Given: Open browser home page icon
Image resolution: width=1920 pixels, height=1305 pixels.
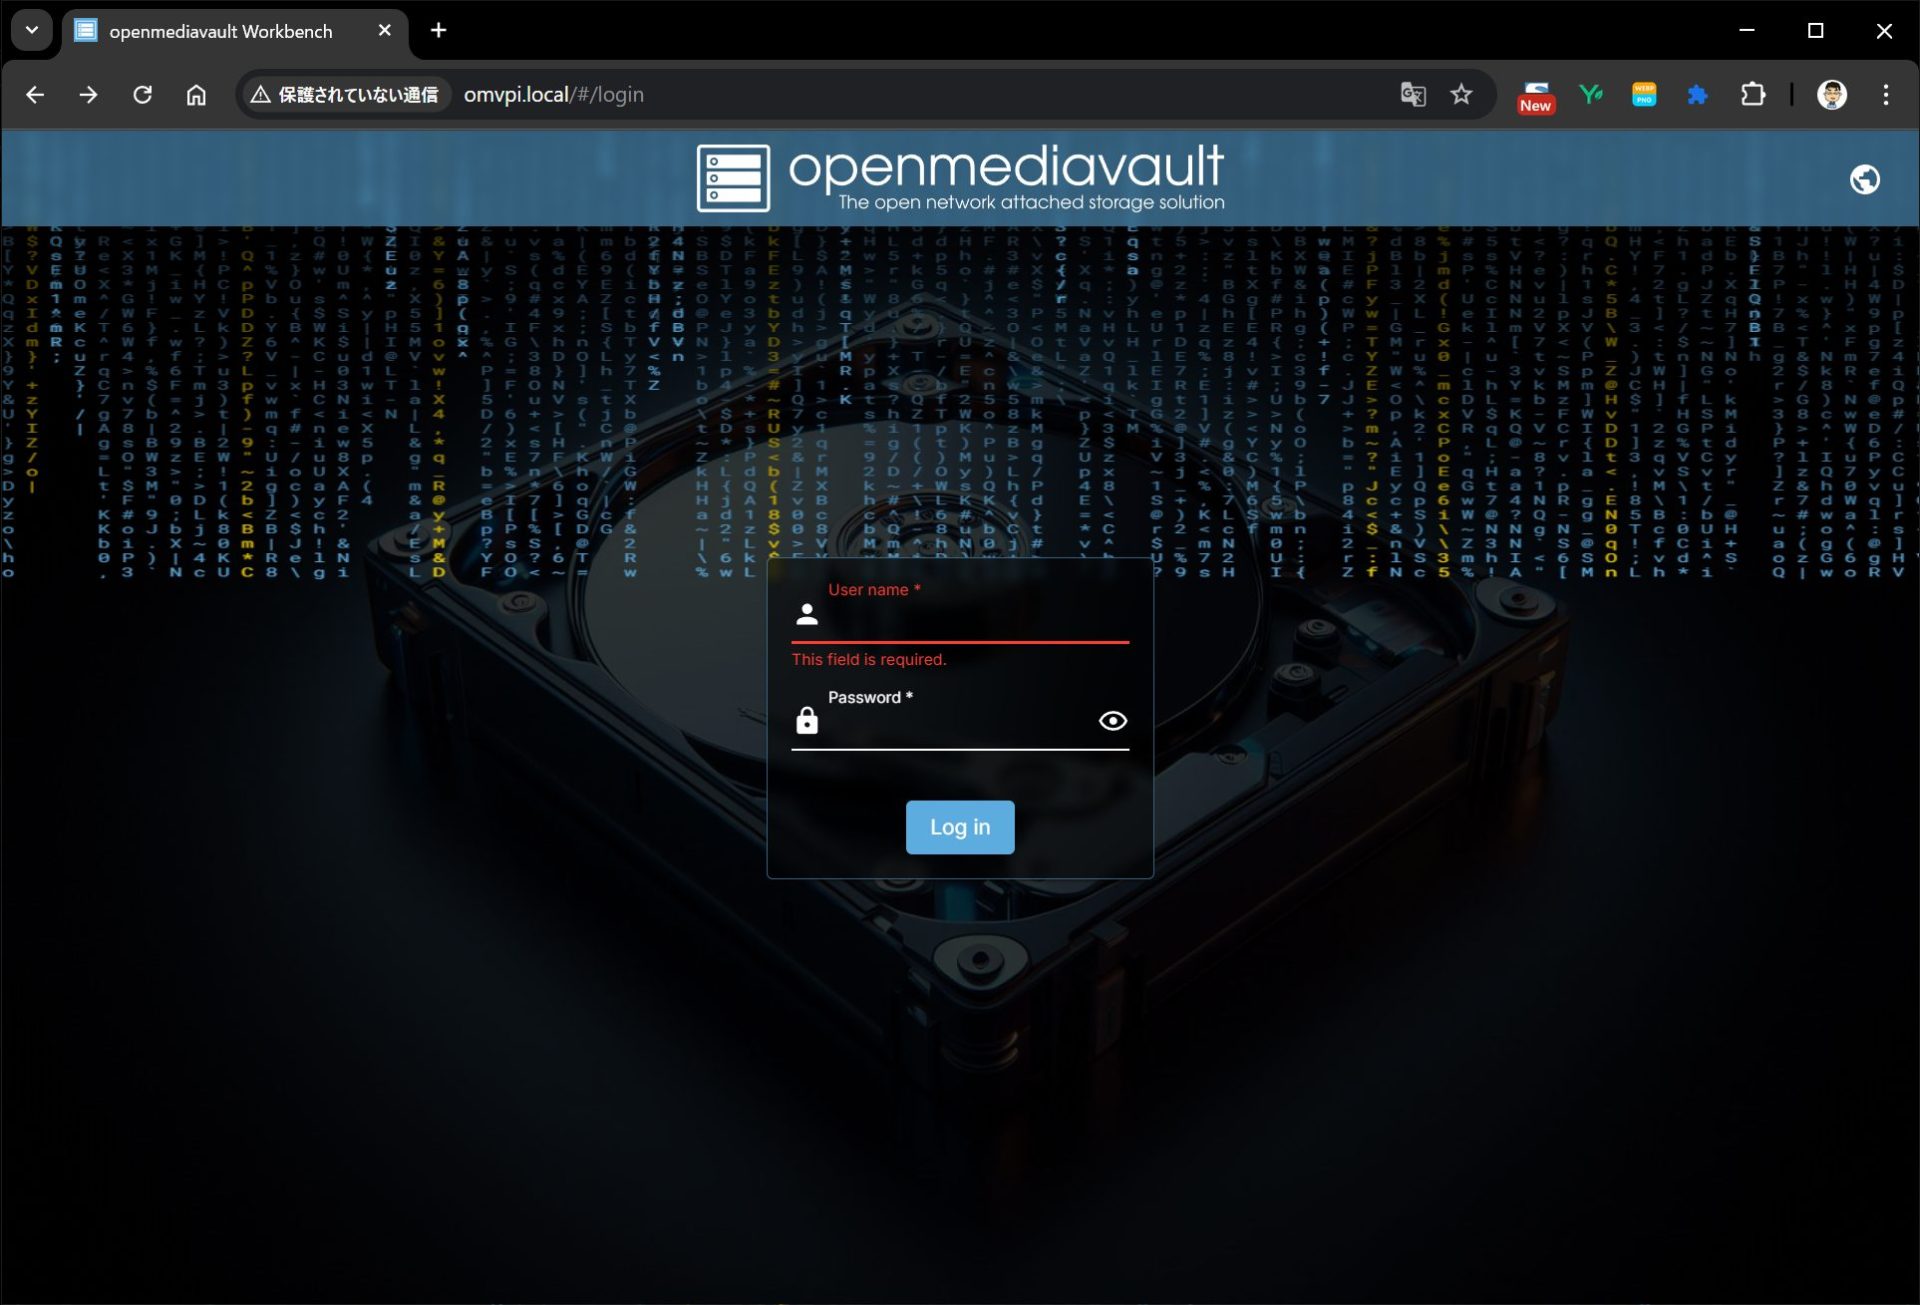Looking at the screenshot, I should click(x=196, y=95).
